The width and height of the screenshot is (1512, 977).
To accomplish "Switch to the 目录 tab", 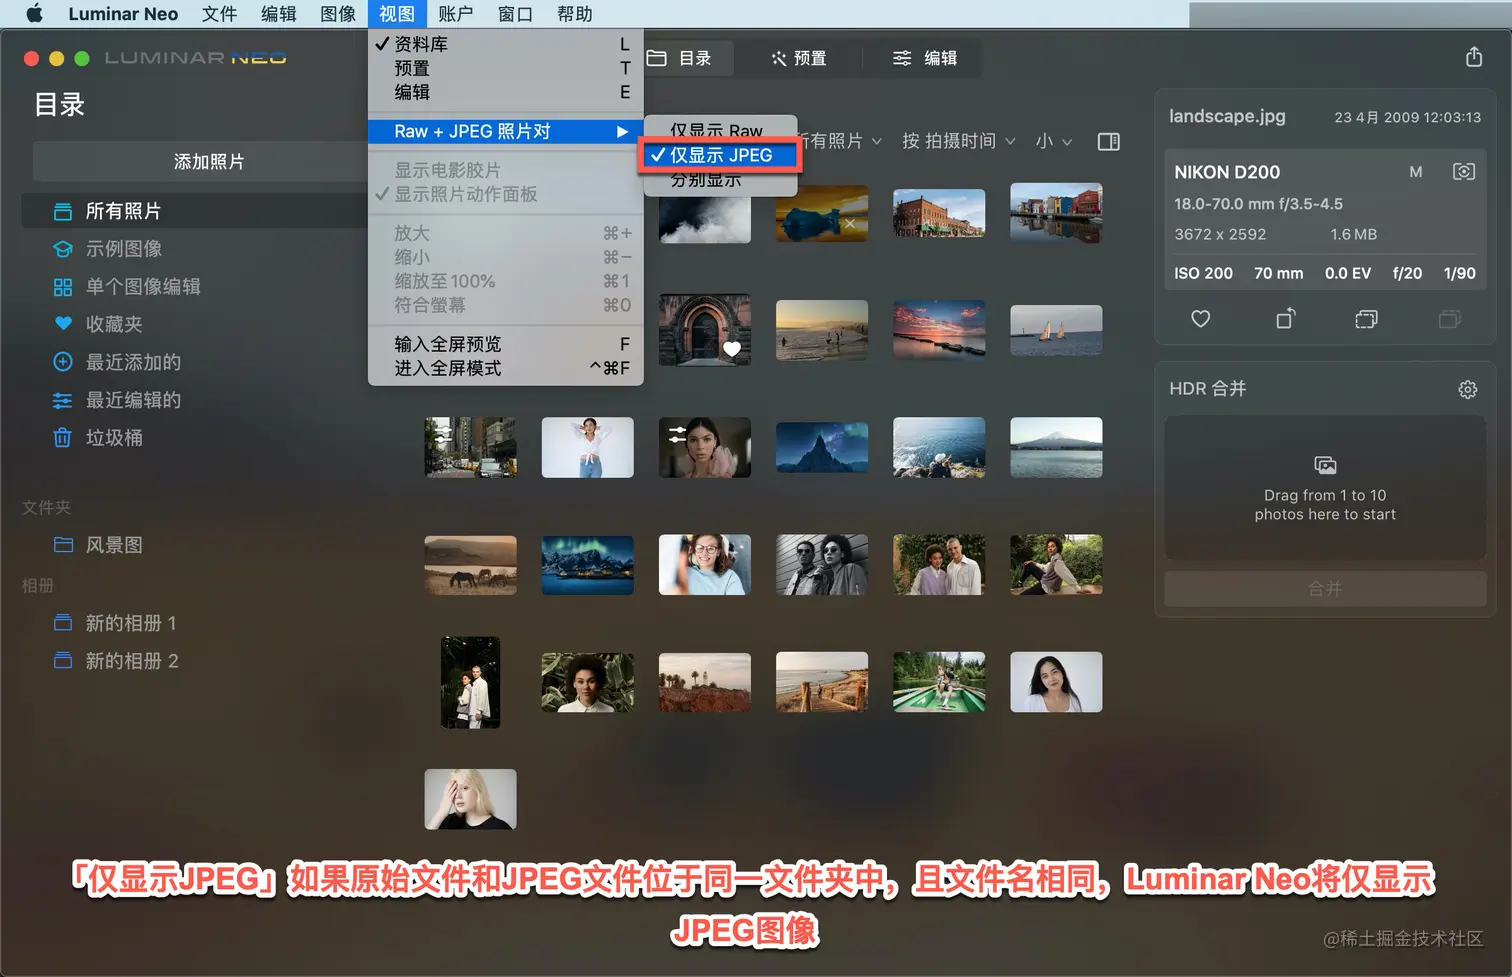I will pos(681,58).
